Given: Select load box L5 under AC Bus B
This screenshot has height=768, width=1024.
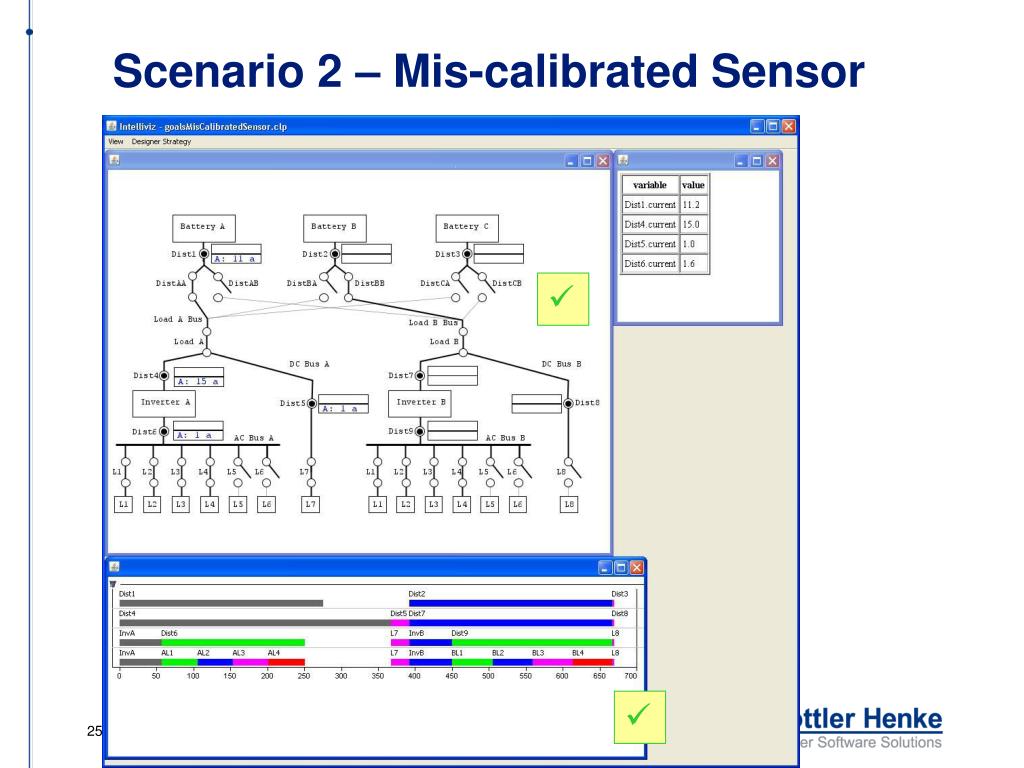Looking at the screenshot, I should pos(490,504).
